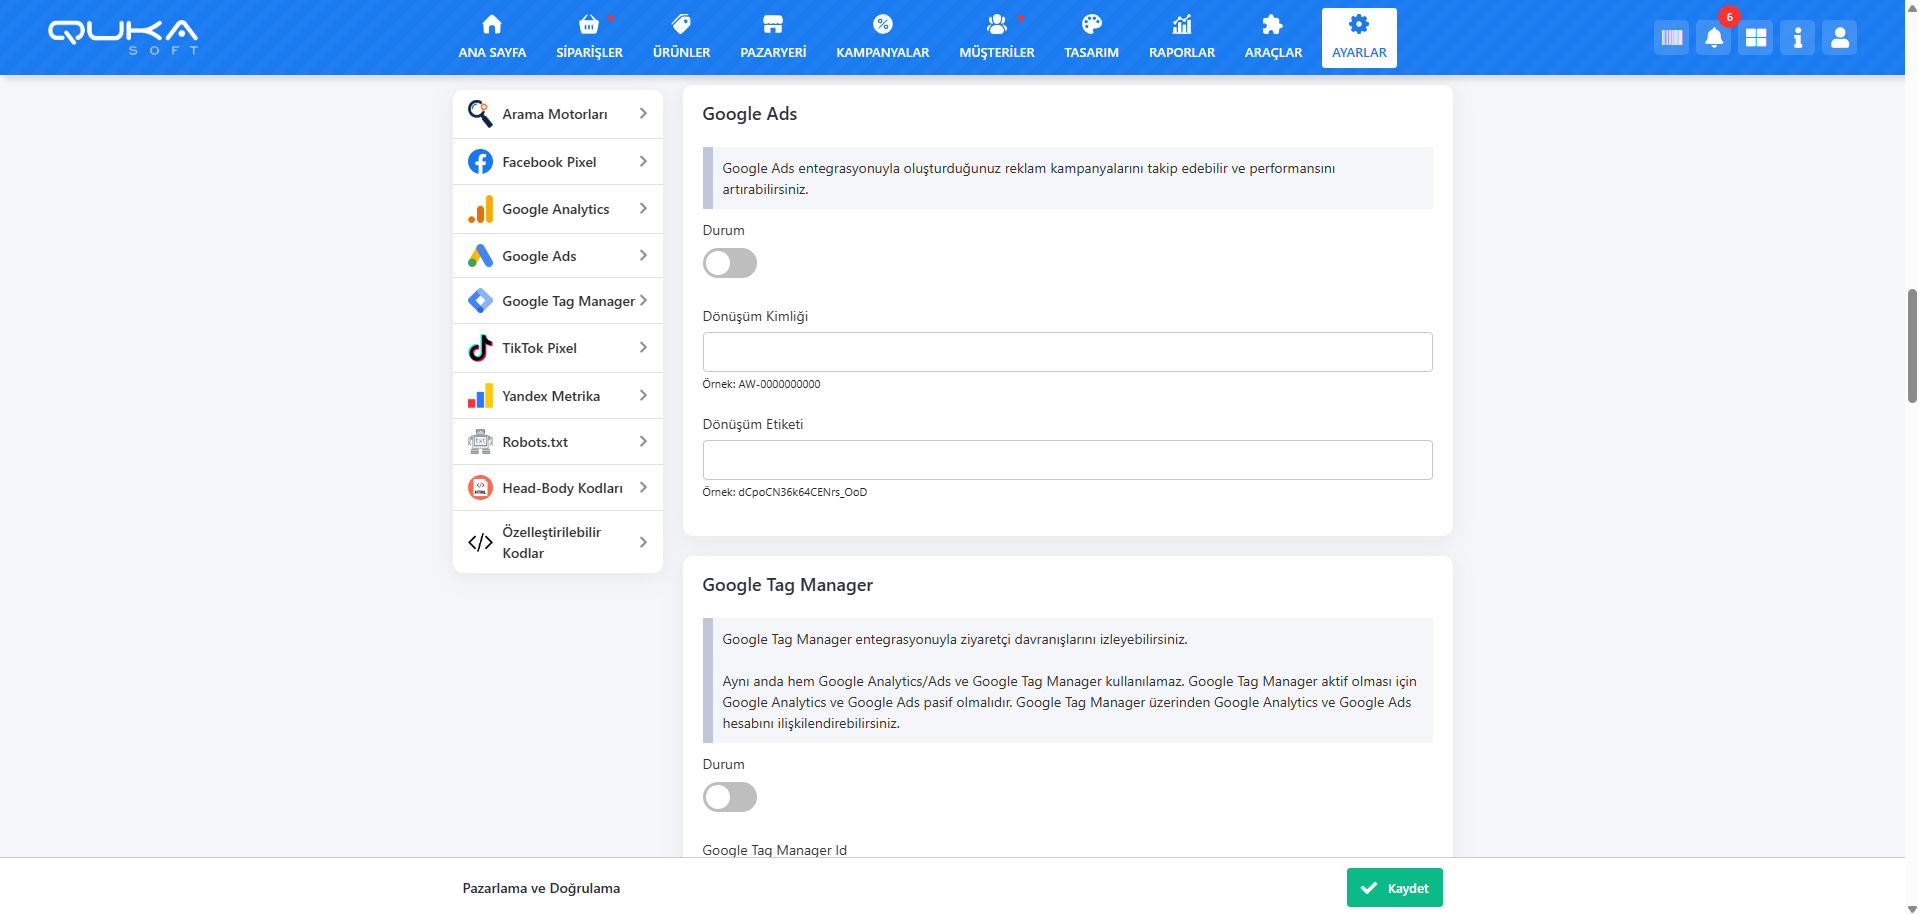Expand Özelleştirilebilir Kodlar chevron arrow
Viewport: 1919px width, 915px height.
click(x=643, y=542)
